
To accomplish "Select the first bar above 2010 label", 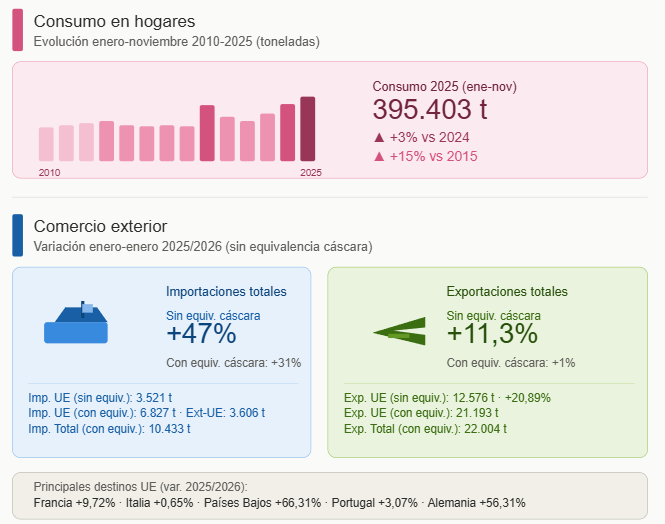I will [x=46, y=144].
